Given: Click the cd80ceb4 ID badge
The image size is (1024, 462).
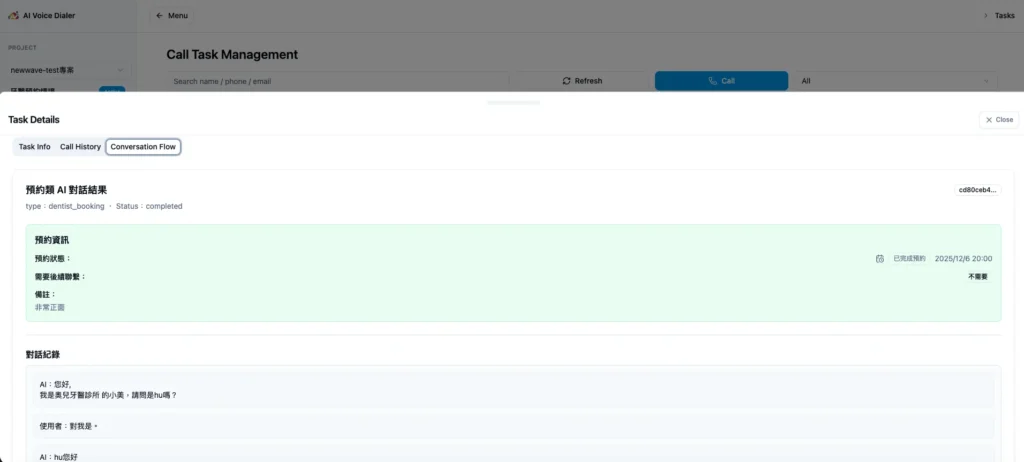Looking at the screenshot, I should (977, 189).
